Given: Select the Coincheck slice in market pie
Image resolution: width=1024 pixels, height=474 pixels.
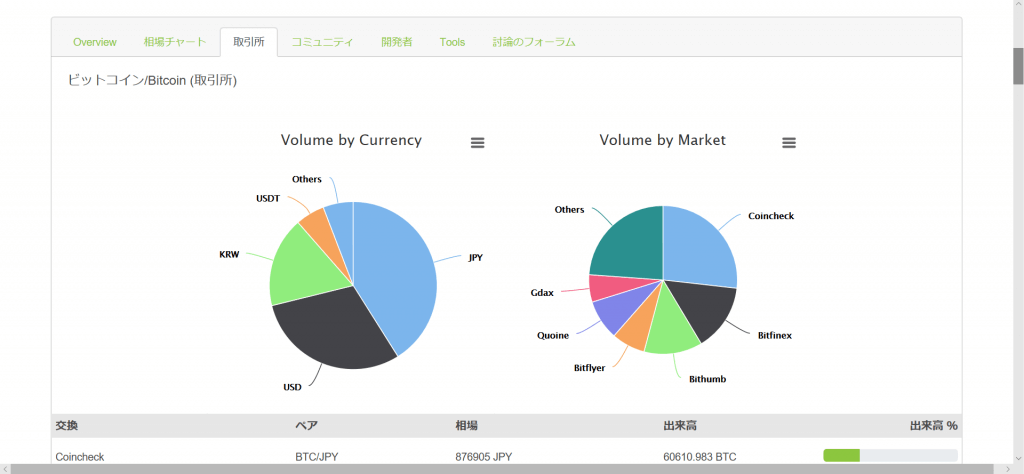Looking at the screenshot, I should pyautogui.click(x=699, y=245).
